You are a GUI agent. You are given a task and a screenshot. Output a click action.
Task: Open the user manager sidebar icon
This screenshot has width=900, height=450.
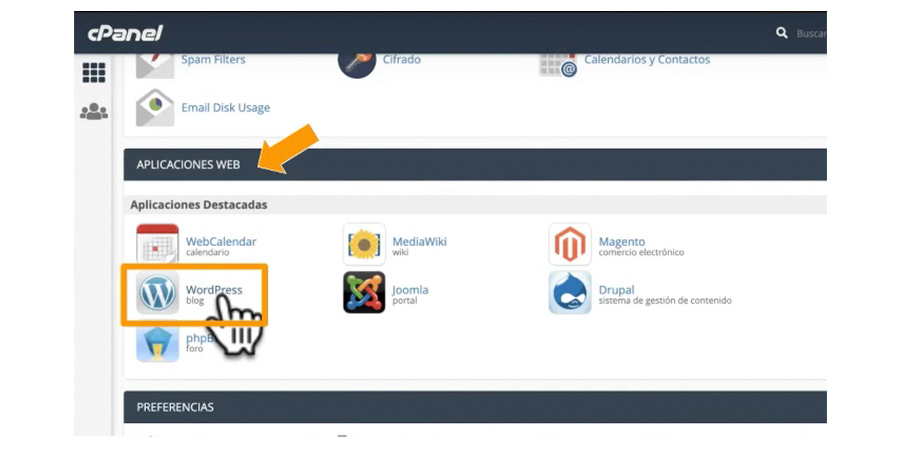click(x=94, y=111)
